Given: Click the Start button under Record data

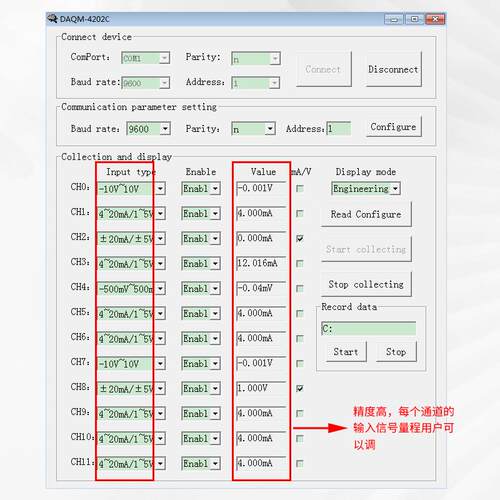Looking at the screenshot, I should (x=346, y=352).
